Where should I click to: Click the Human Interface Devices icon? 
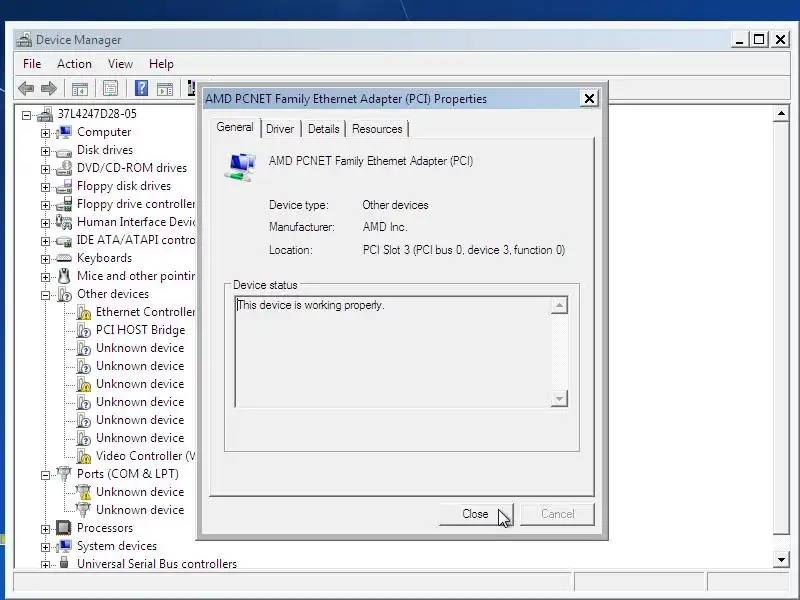[64, 222]
